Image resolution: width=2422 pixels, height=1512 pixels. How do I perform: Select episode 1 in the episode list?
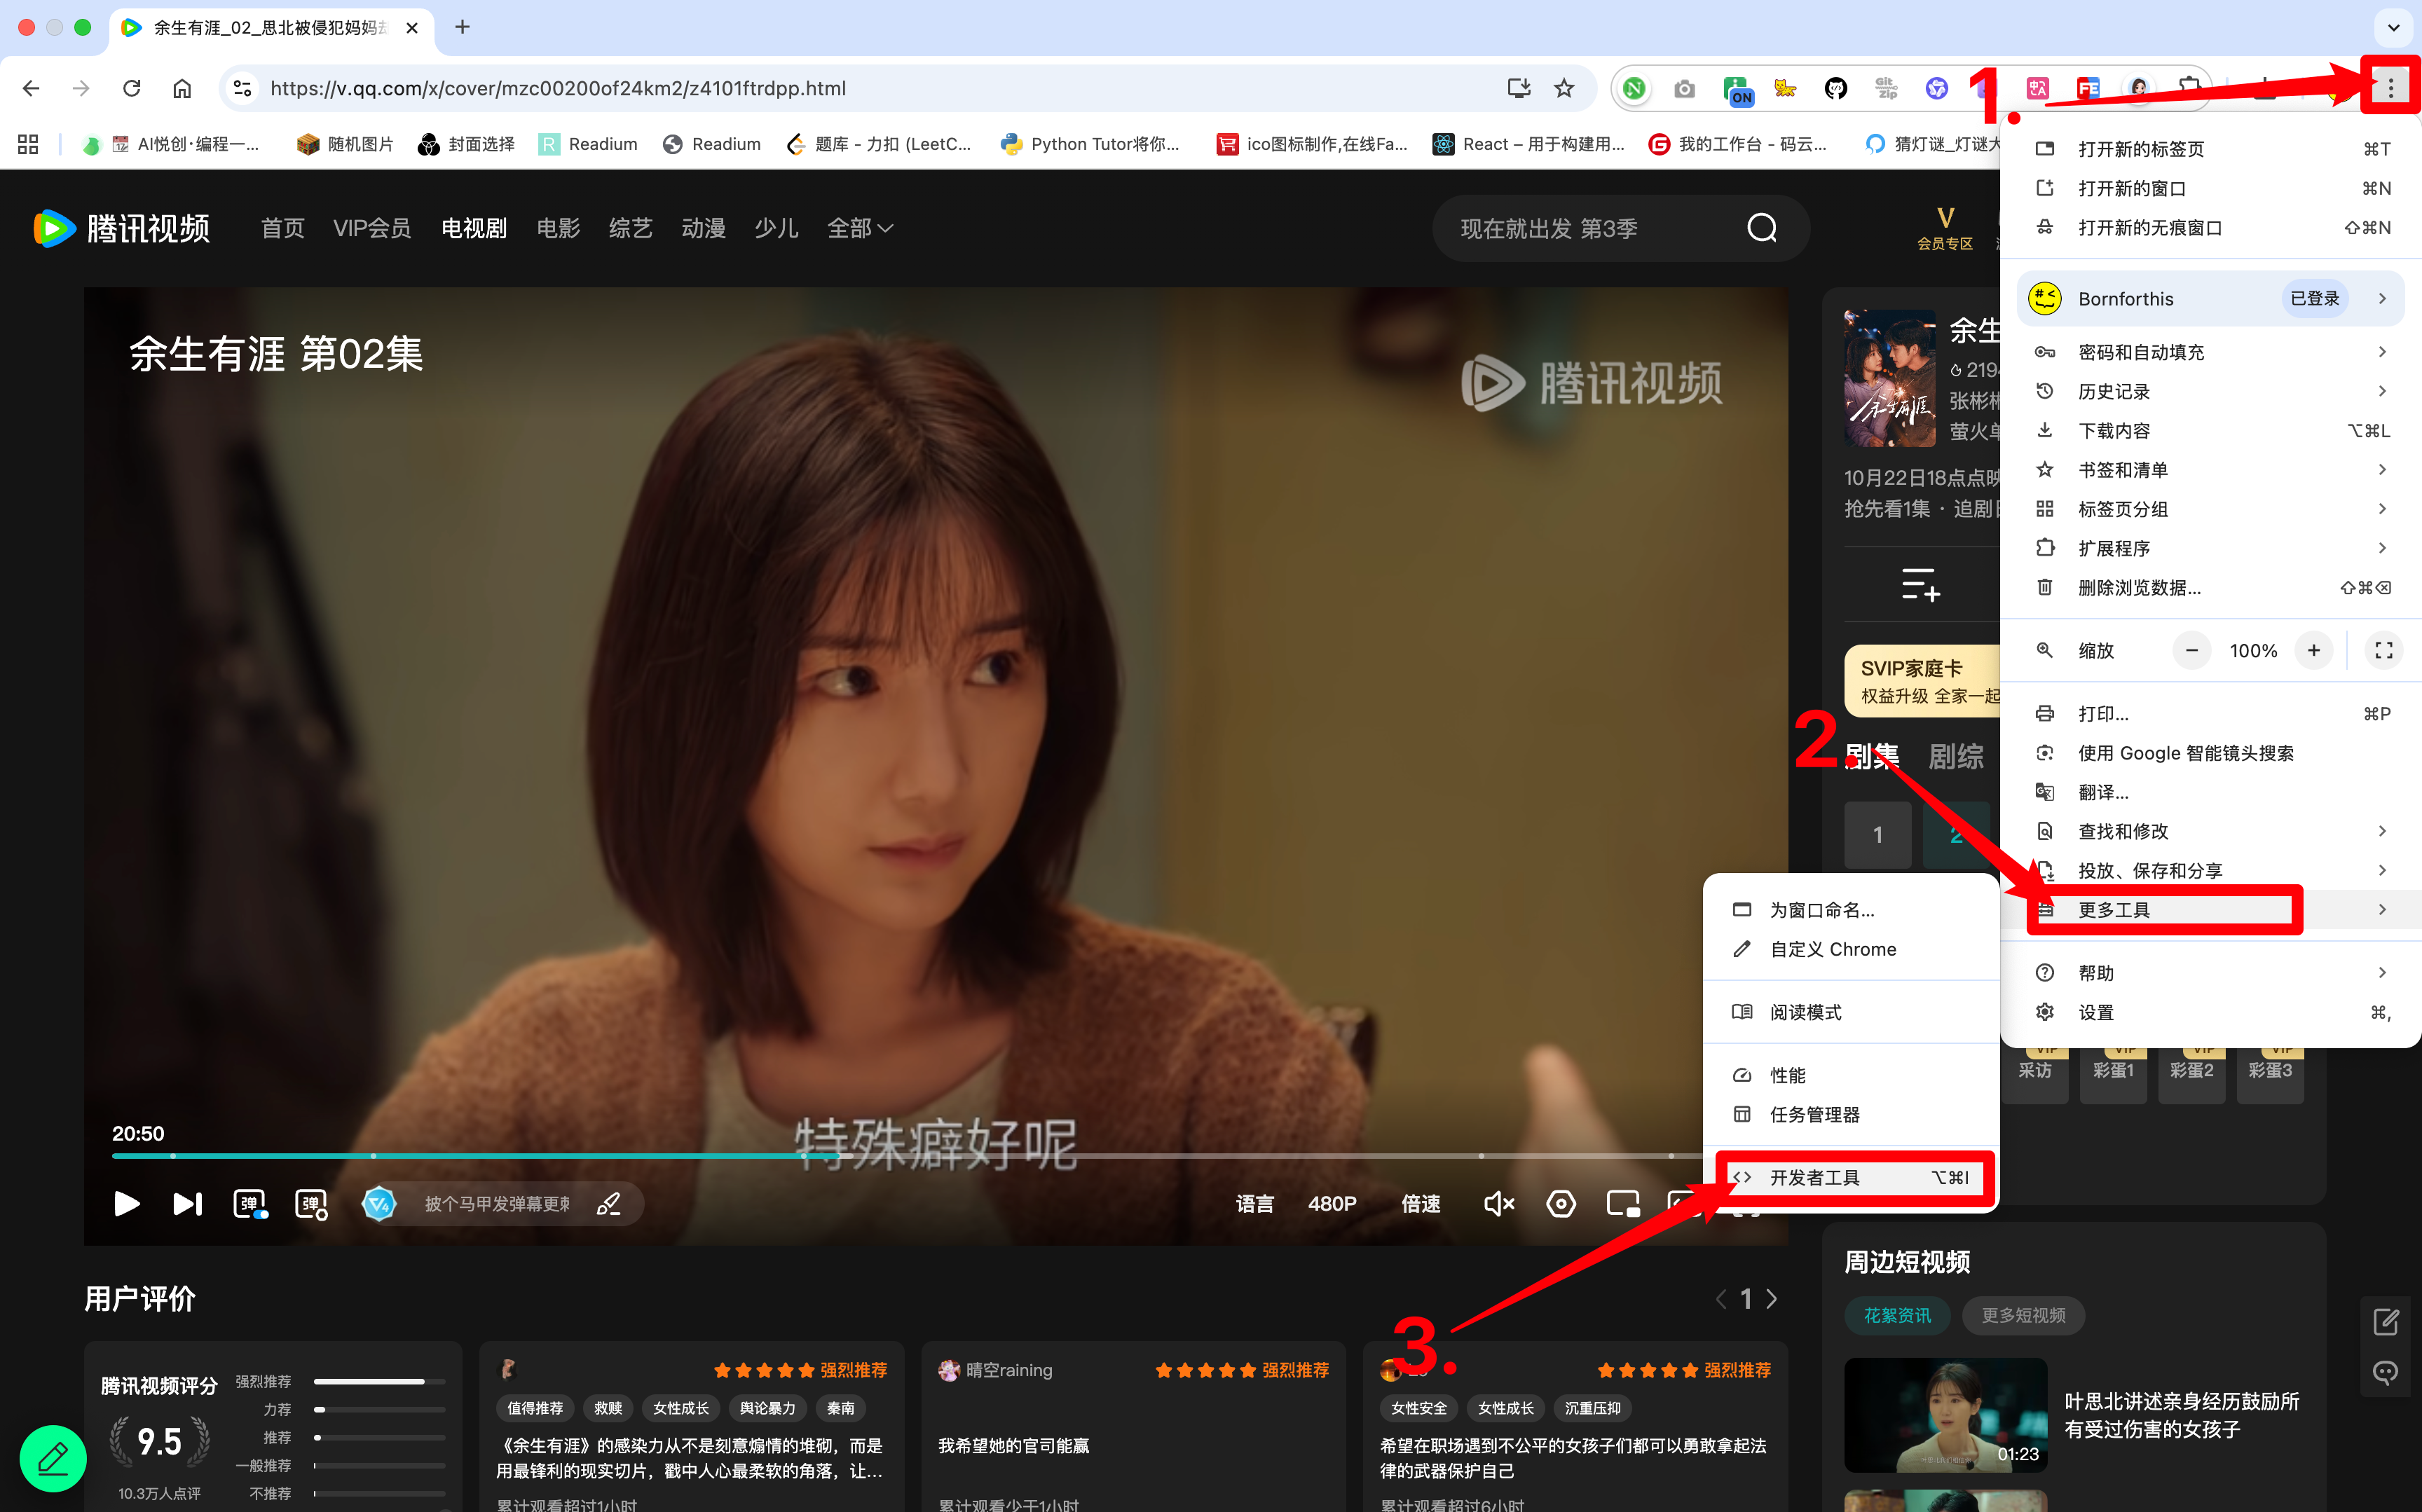click(1877, 834)
